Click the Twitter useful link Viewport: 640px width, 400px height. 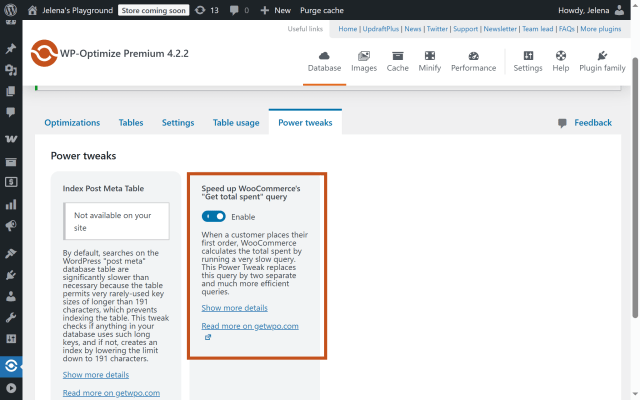click(437, 29)
